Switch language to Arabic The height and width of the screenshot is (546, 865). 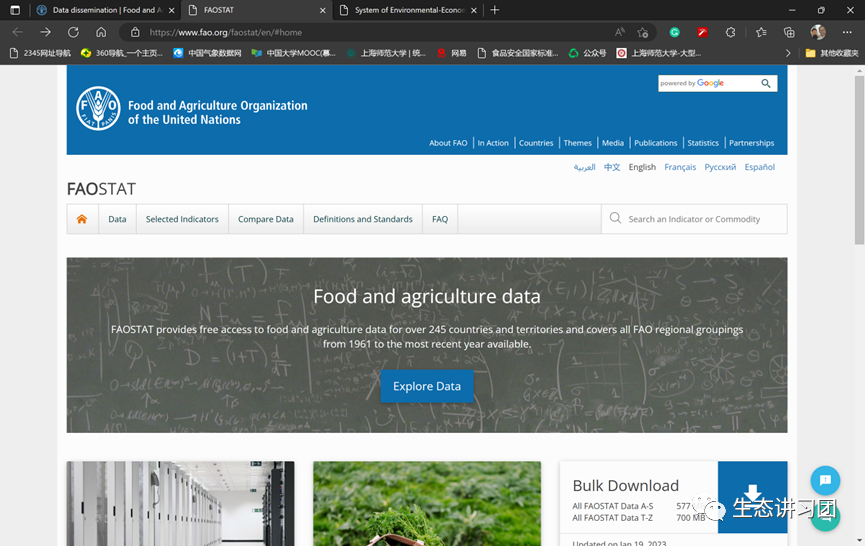click(x=584, y=167)
